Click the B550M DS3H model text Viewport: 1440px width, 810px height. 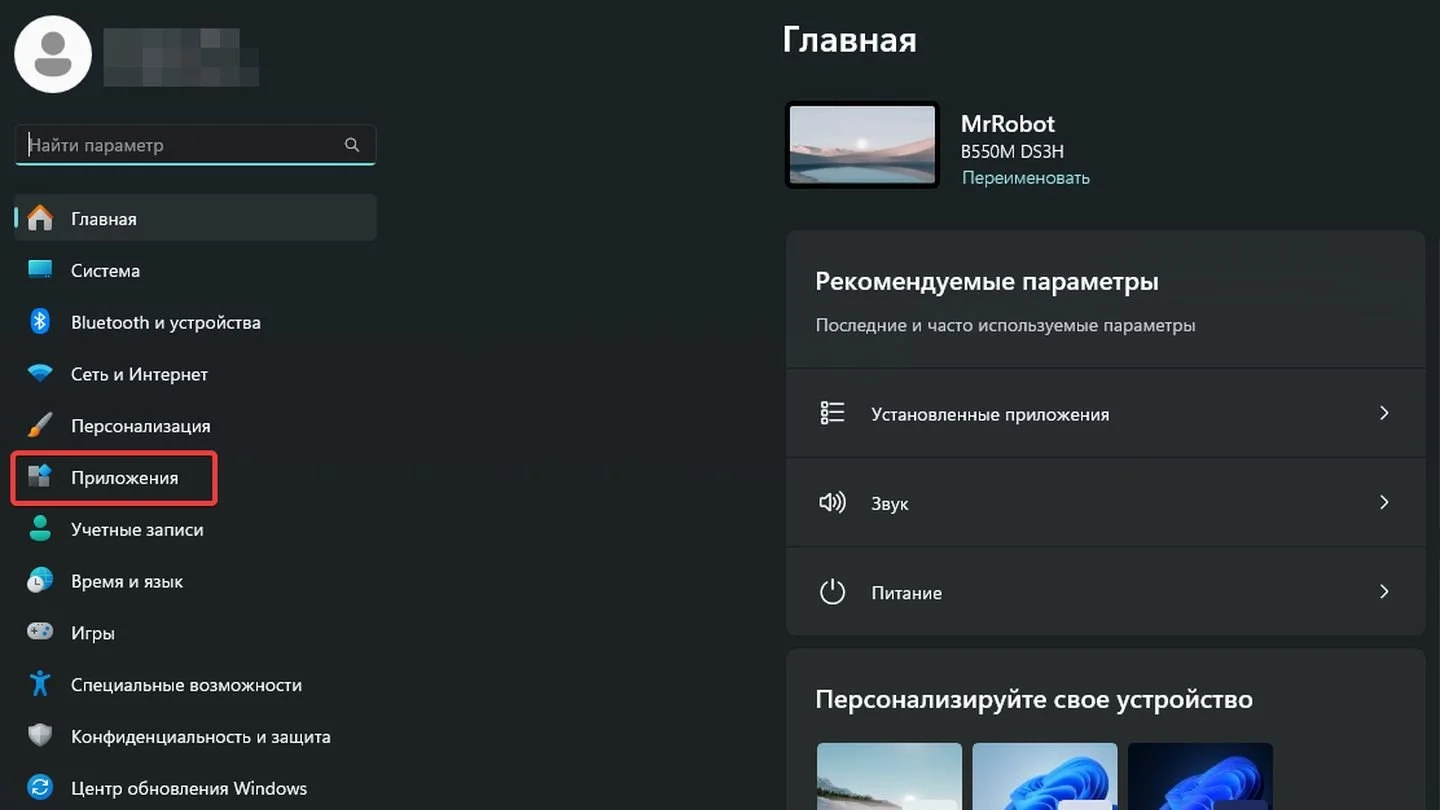tap(1012, 152)
